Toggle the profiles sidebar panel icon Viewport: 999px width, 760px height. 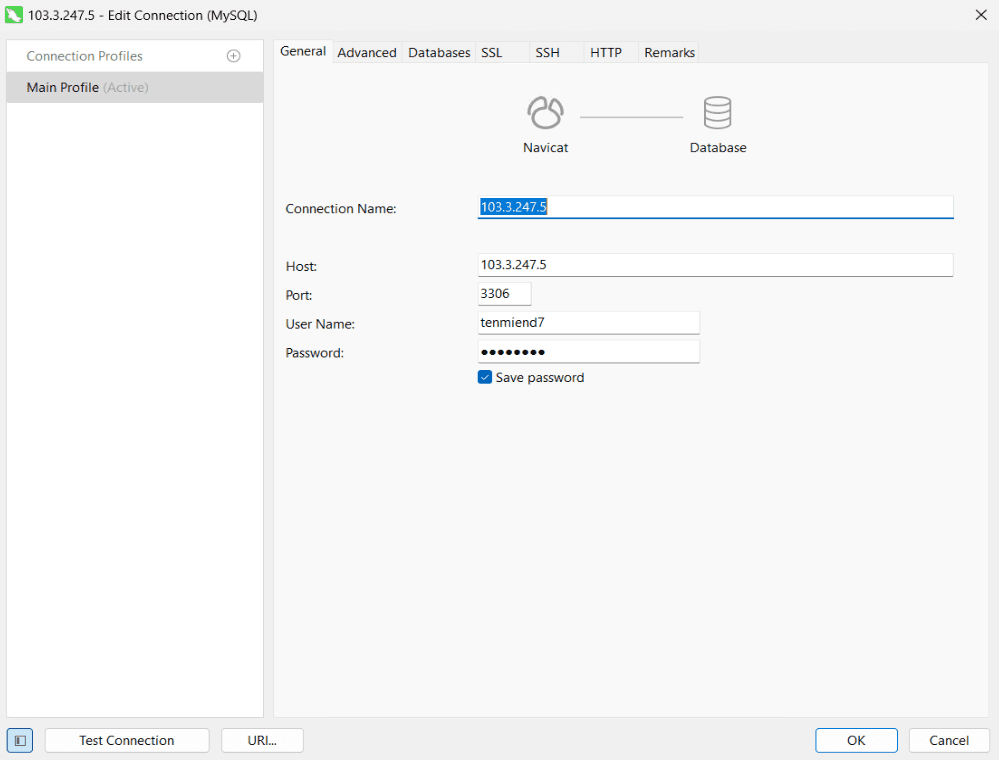20,740
